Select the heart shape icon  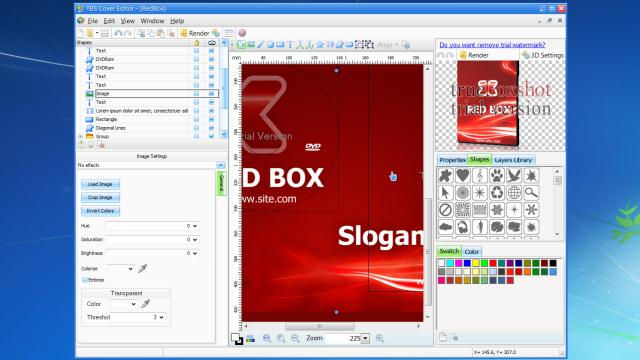[x=462, y=176]
